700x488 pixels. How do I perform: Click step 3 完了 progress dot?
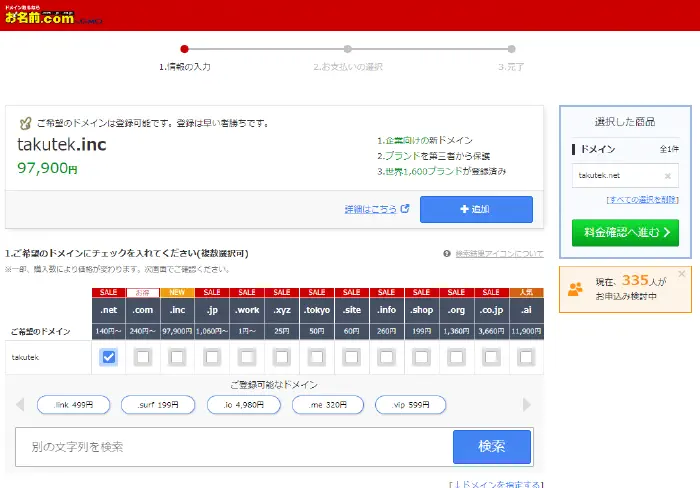[x=512, y=49]
